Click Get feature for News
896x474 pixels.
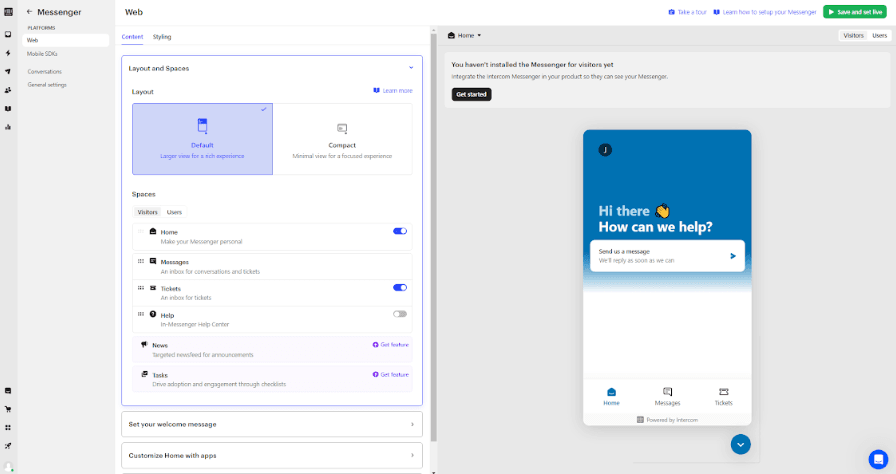[x=391, y=344]
